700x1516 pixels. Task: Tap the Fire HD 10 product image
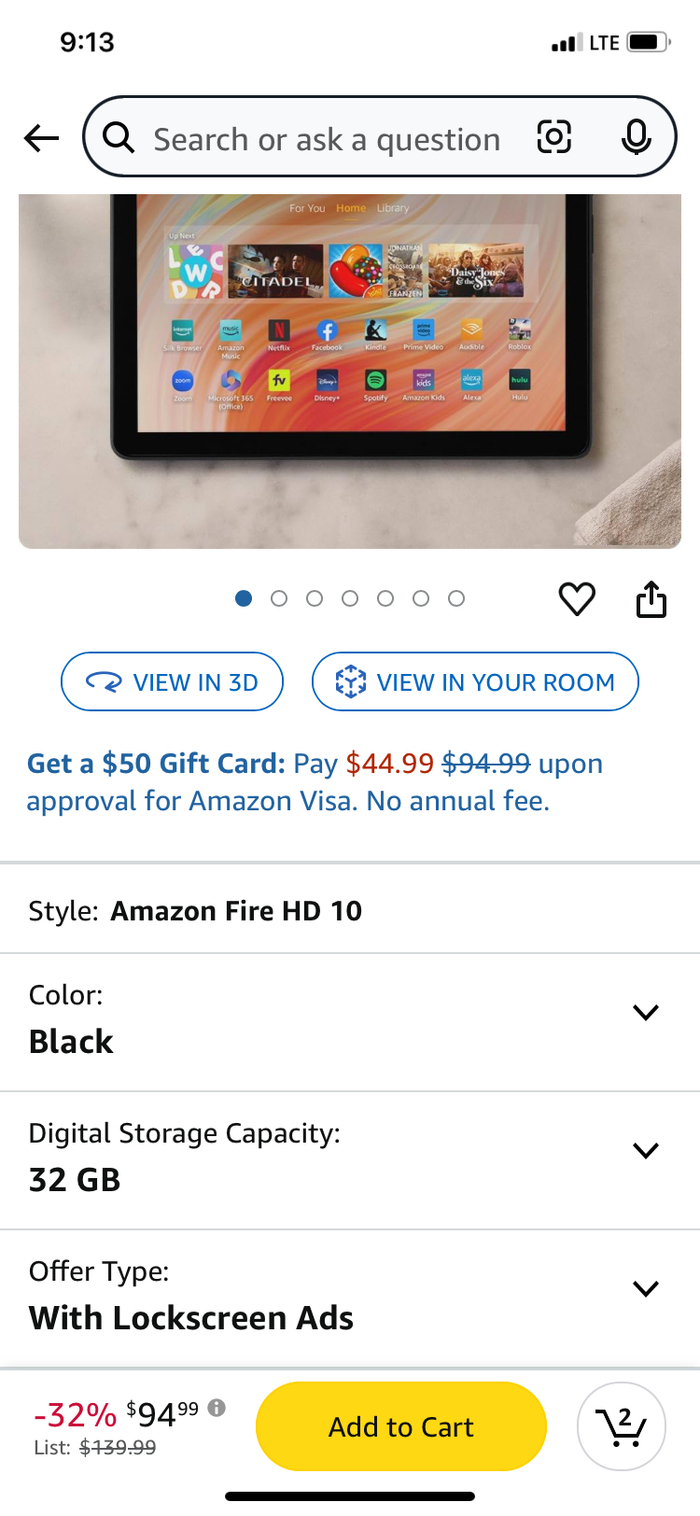(350, 371)
